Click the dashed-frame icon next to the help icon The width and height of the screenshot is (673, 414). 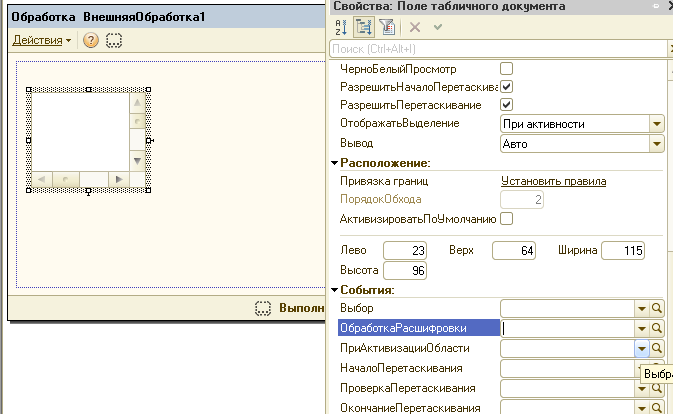coord(114,40)
